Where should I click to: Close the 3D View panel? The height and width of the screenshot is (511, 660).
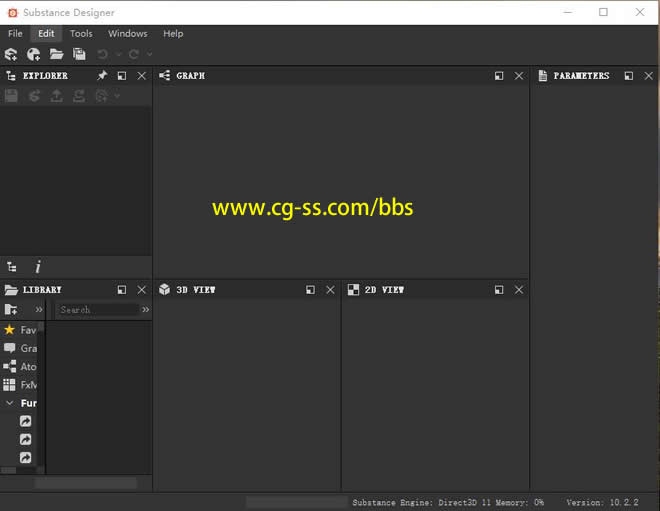pyautogui.click(x=330, y=290)
